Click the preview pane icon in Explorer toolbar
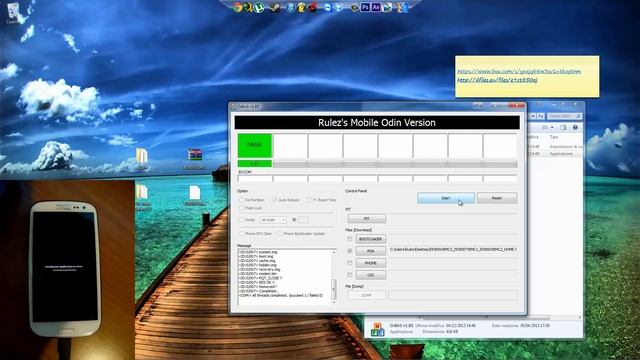Image resolution: width=640 pixels, height=360 pixels. point(563,127)
